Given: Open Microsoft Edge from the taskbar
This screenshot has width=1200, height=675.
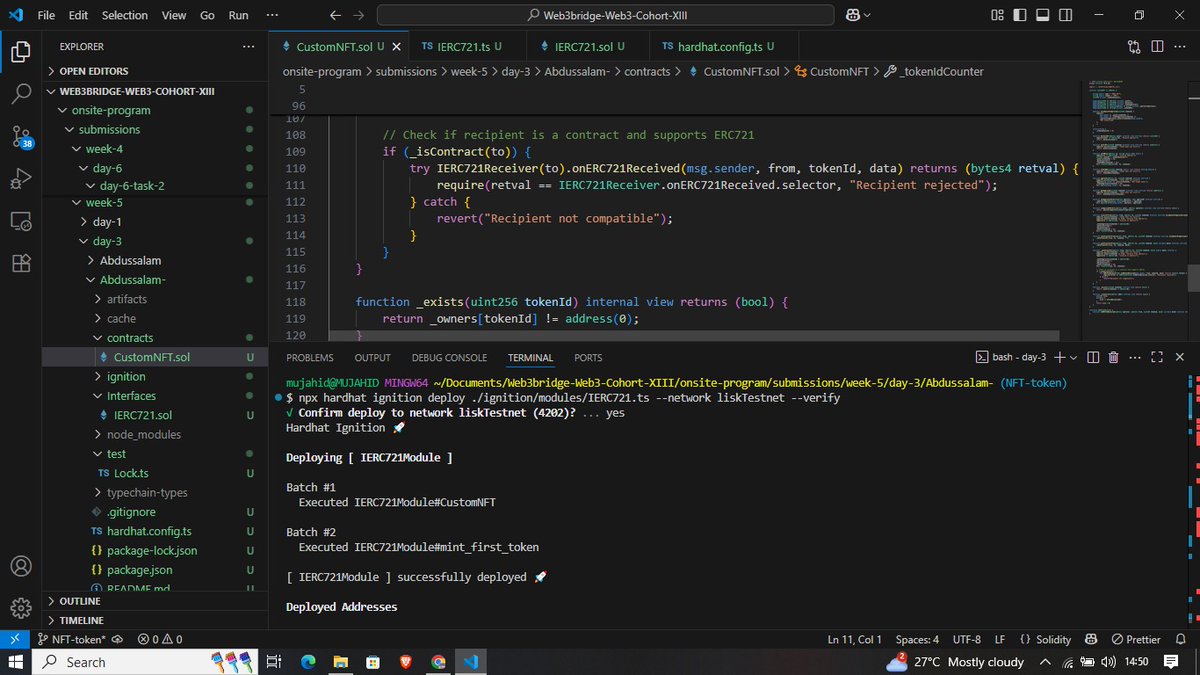Looking at the screenshot, I should pos(307,662).
